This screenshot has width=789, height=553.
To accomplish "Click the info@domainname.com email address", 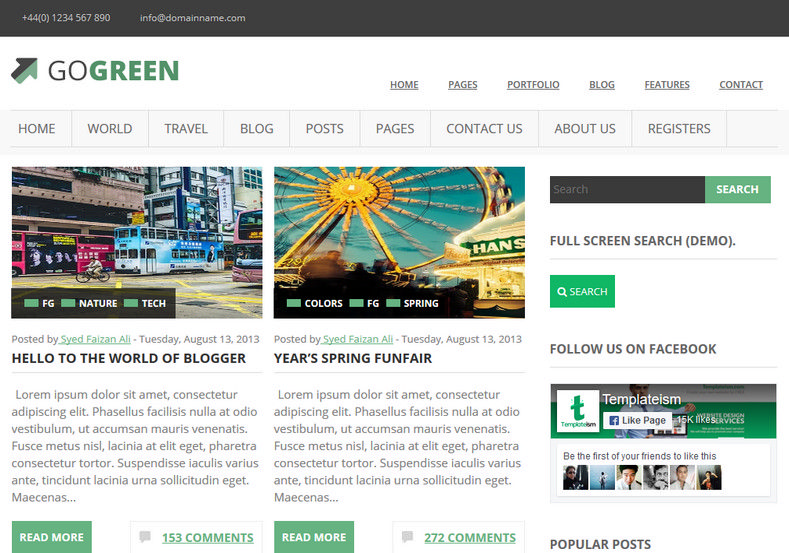I will pos(193,18).
